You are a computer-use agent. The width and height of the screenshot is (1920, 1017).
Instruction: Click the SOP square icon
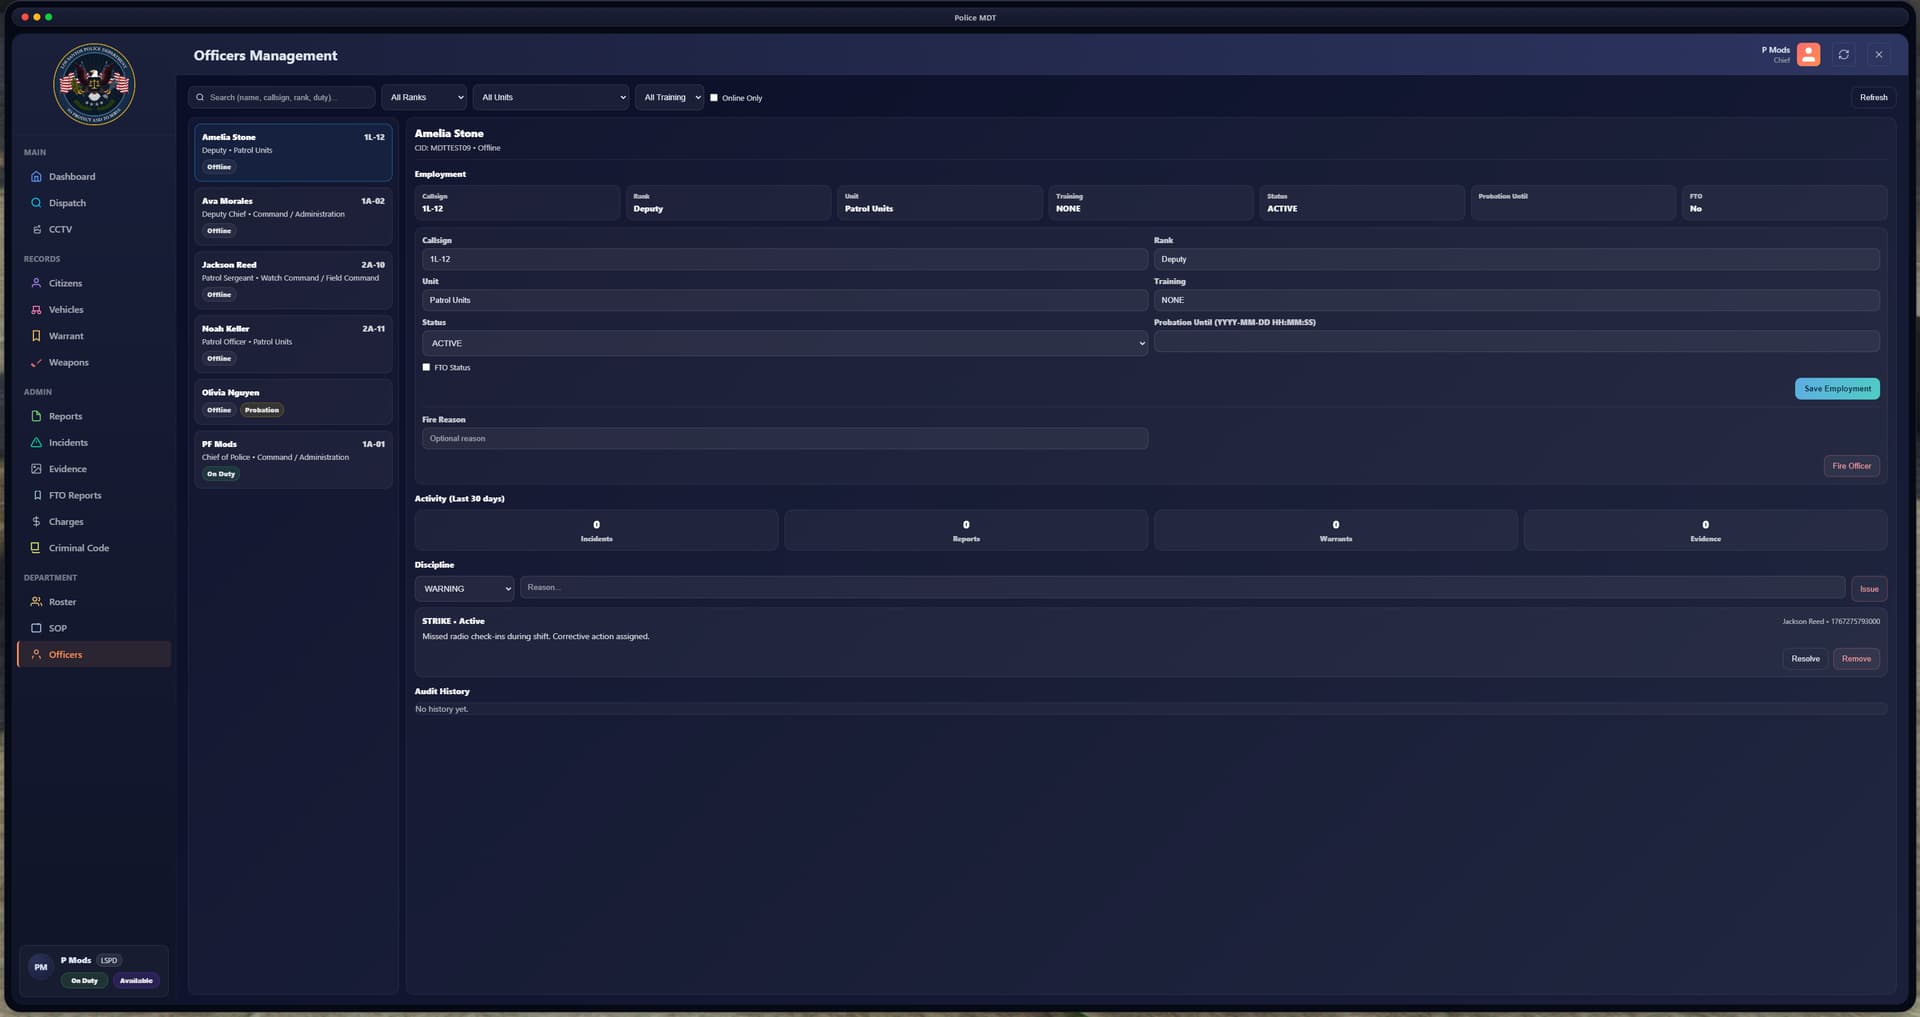coord(36,628)
